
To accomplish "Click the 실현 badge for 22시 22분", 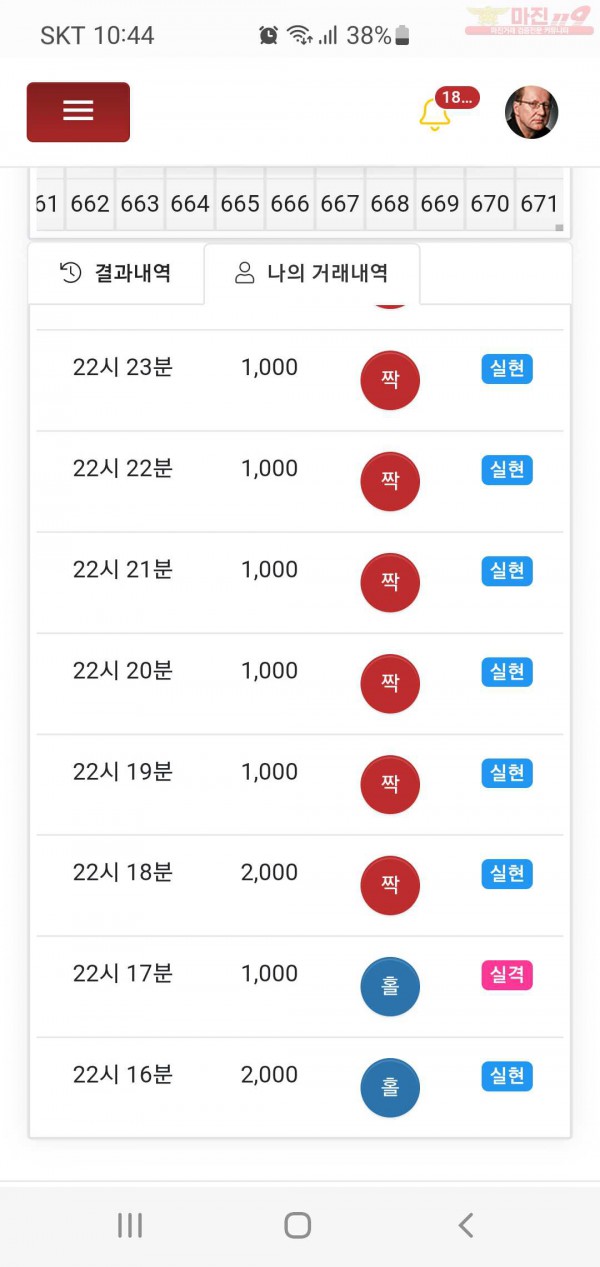I will (x=507, y=470).
